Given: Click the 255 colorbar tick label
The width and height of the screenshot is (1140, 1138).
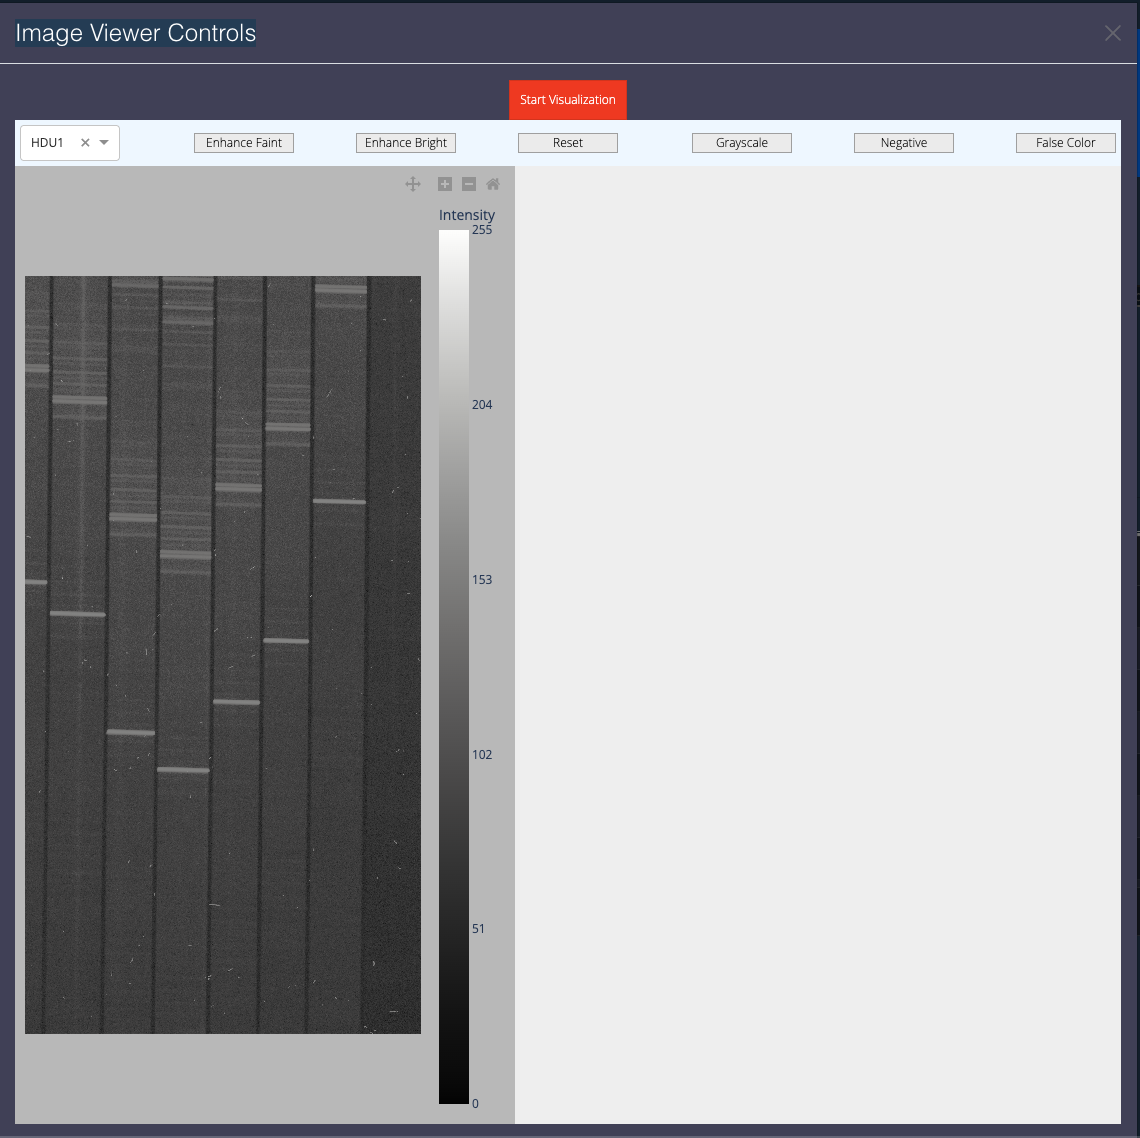Looking at the screenshot, I should tap(482, 230).
